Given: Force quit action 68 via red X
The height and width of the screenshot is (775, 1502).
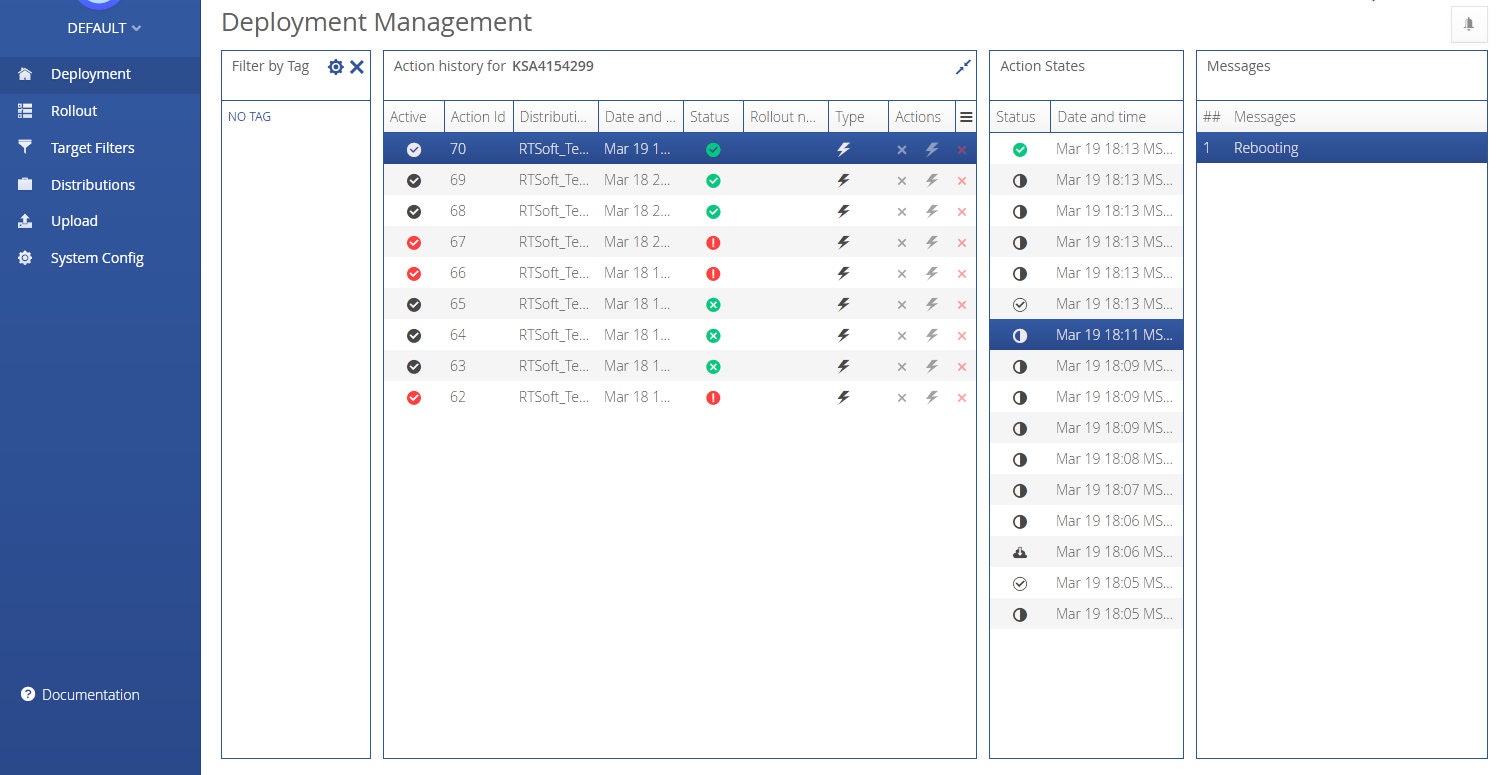Looking at the screenshot, I should [x=962, y=212].
